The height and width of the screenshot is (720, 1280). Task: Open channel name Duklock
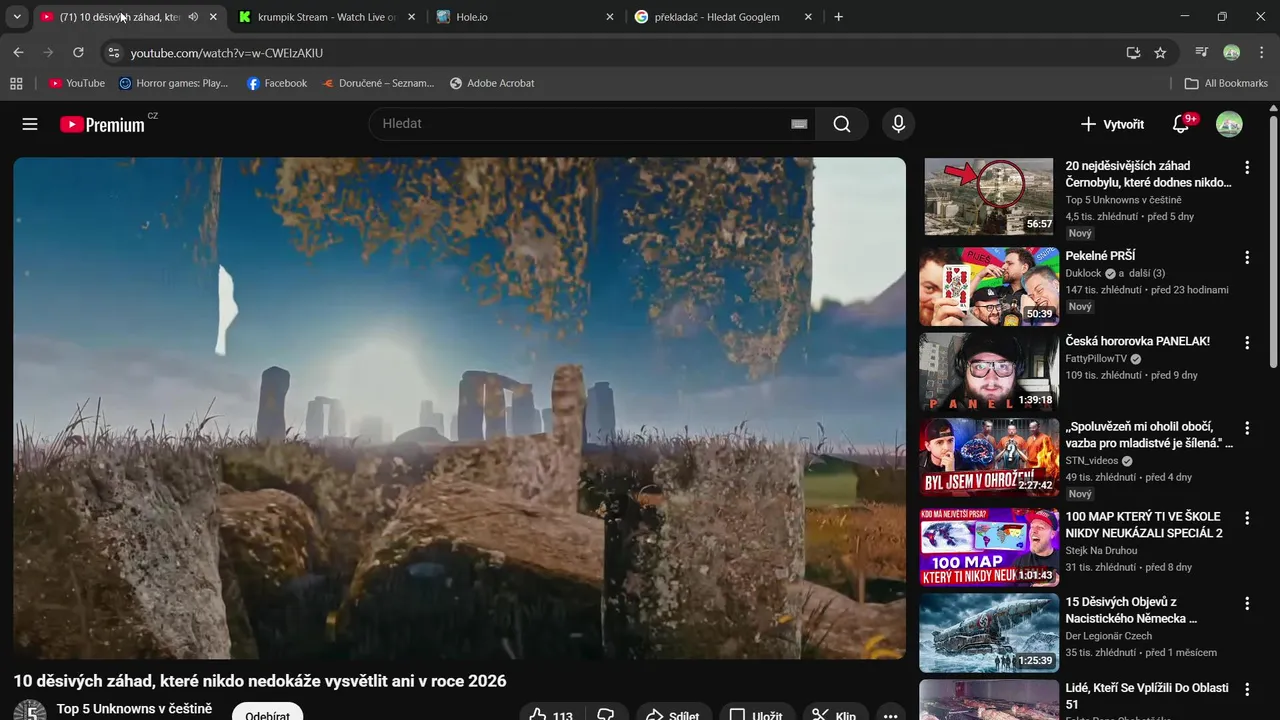pos(1083,273)
